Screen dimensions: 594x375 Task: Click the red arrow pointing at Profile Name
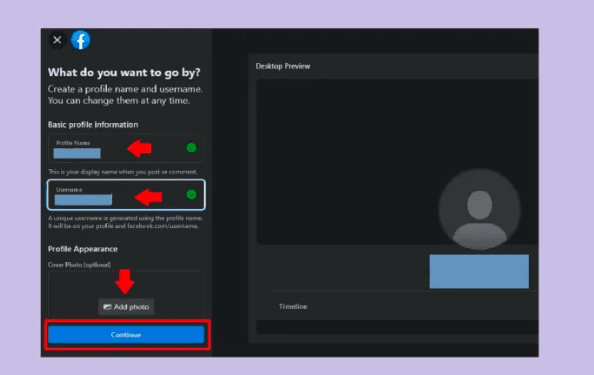pos(139,148)
